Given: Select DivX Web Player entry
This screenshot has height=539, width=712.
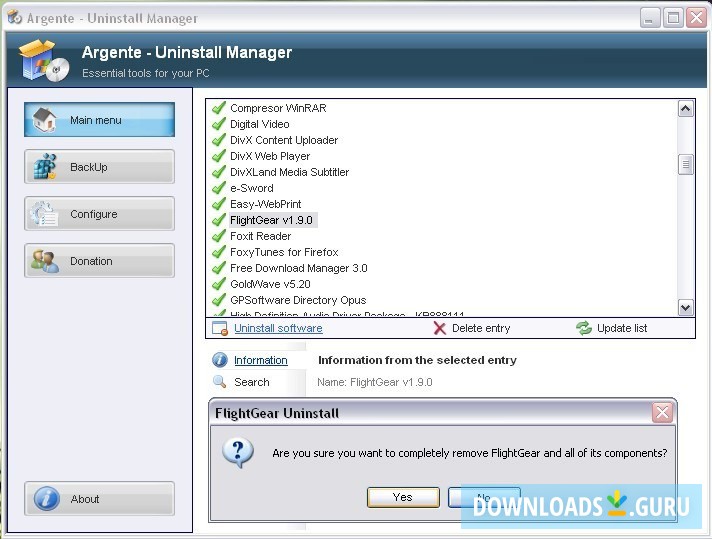Looking at the screenshot, I should (x=270, y=156).
